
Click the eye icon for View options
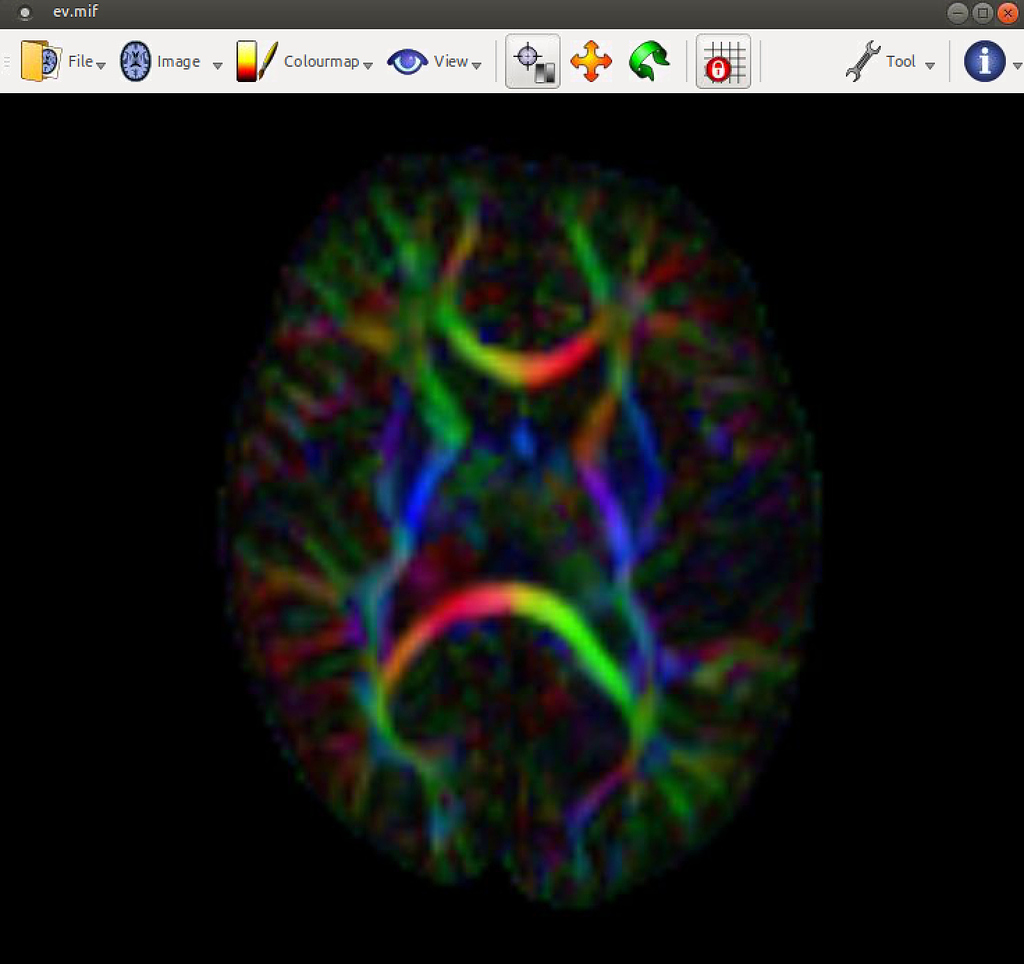coord(408,60)
